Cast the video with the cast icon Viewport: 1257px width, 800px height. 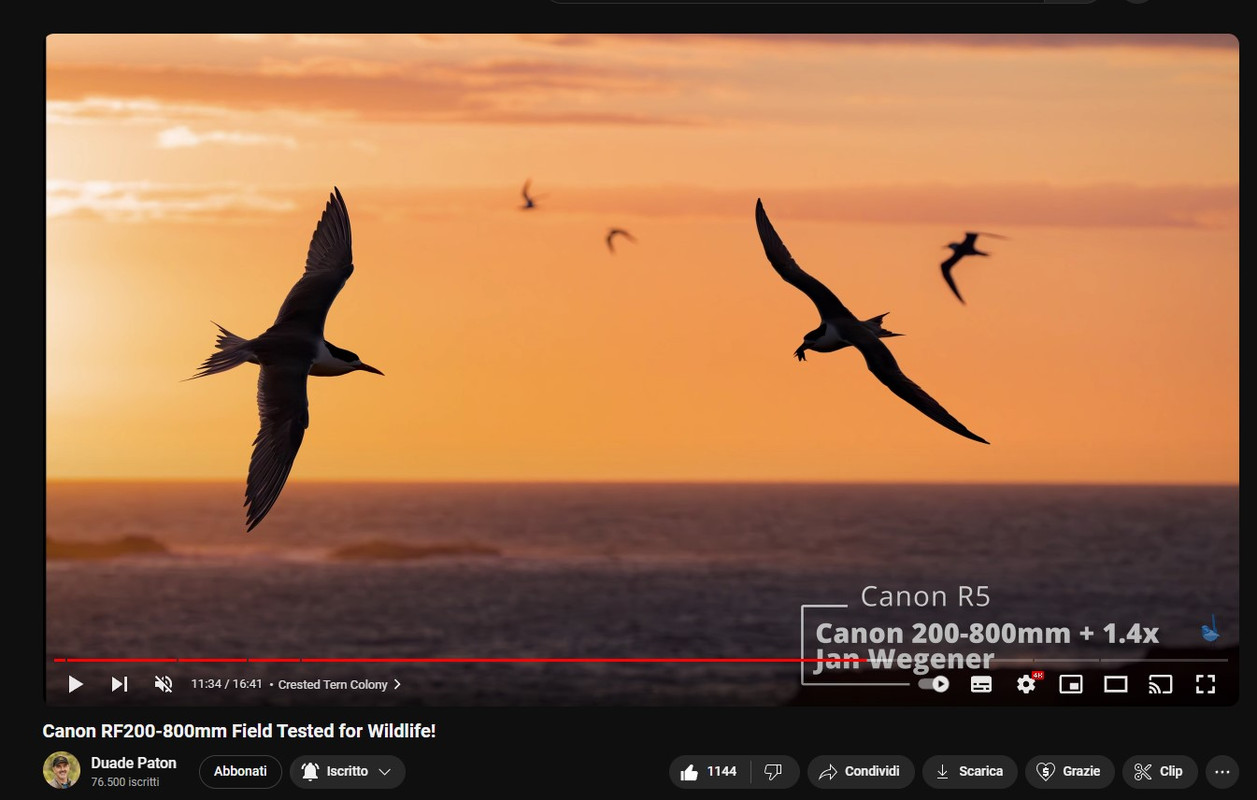(x=1160, y=684)
